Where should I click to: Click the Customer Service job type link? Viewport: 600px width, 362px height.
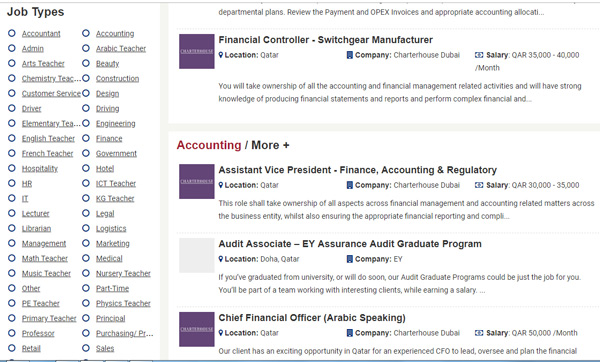click(51, 93)
